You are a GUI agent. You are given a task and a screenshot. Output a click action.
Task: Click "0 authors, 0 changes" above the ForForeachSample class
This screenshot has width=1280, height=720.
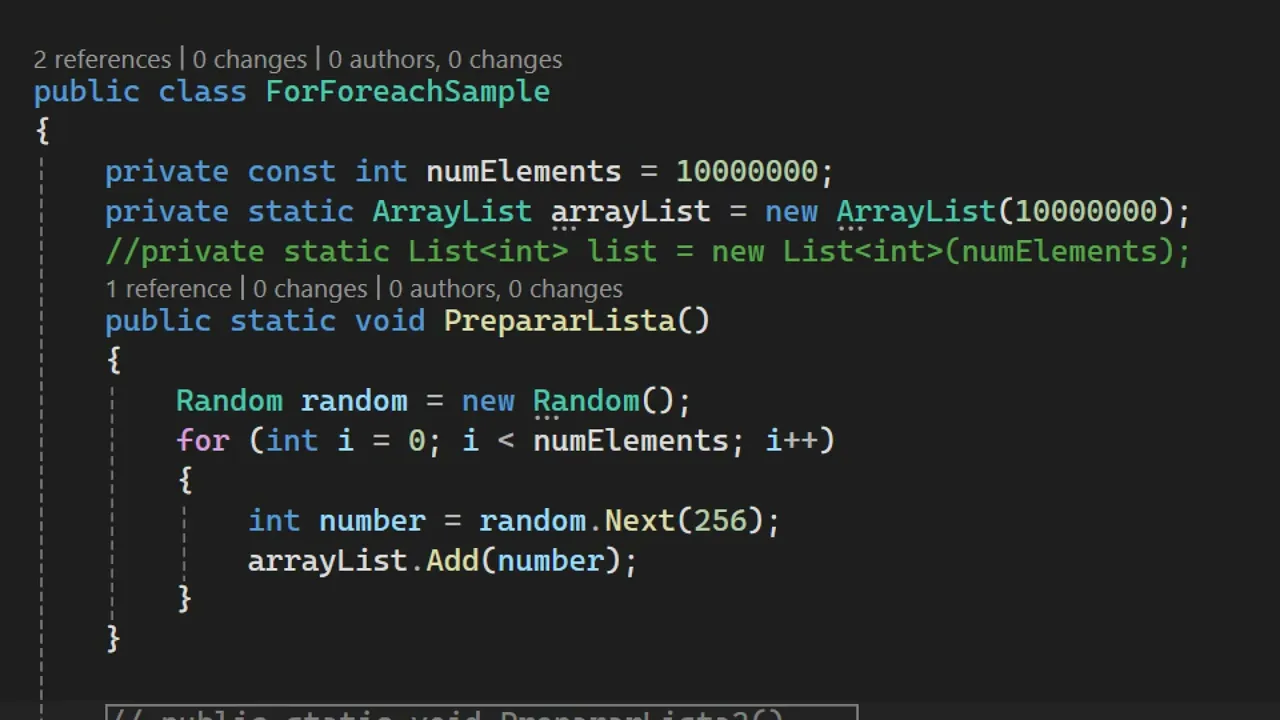click(445, 60)
